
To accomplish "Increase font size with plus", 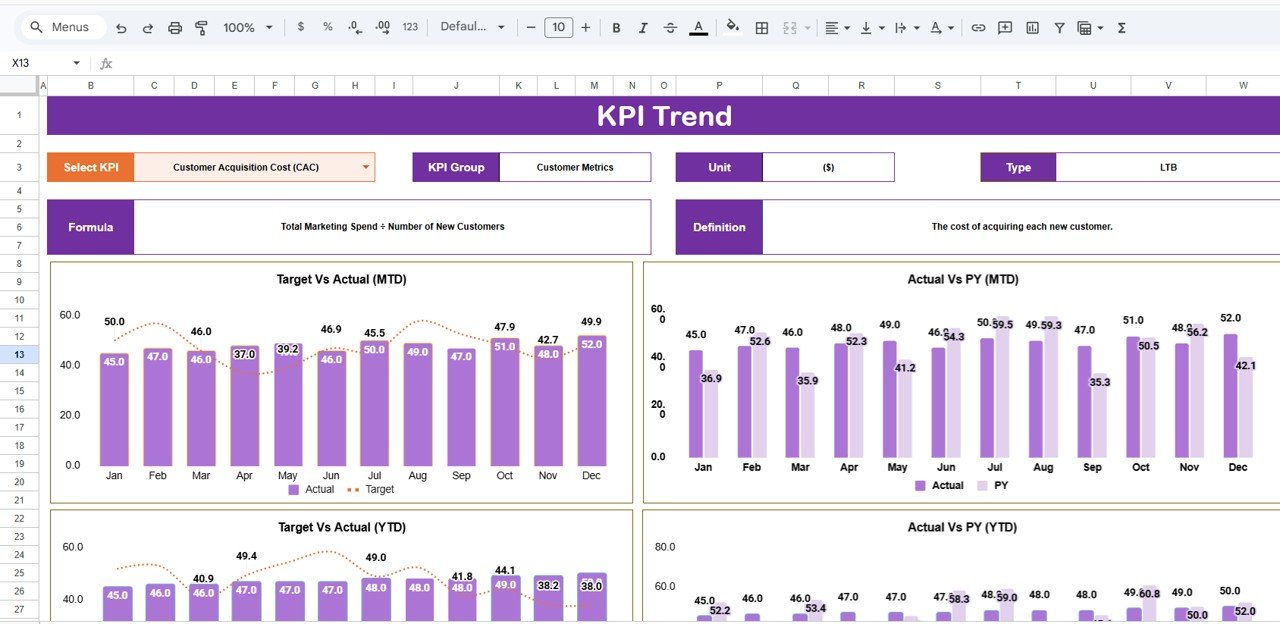I will 586,28.
